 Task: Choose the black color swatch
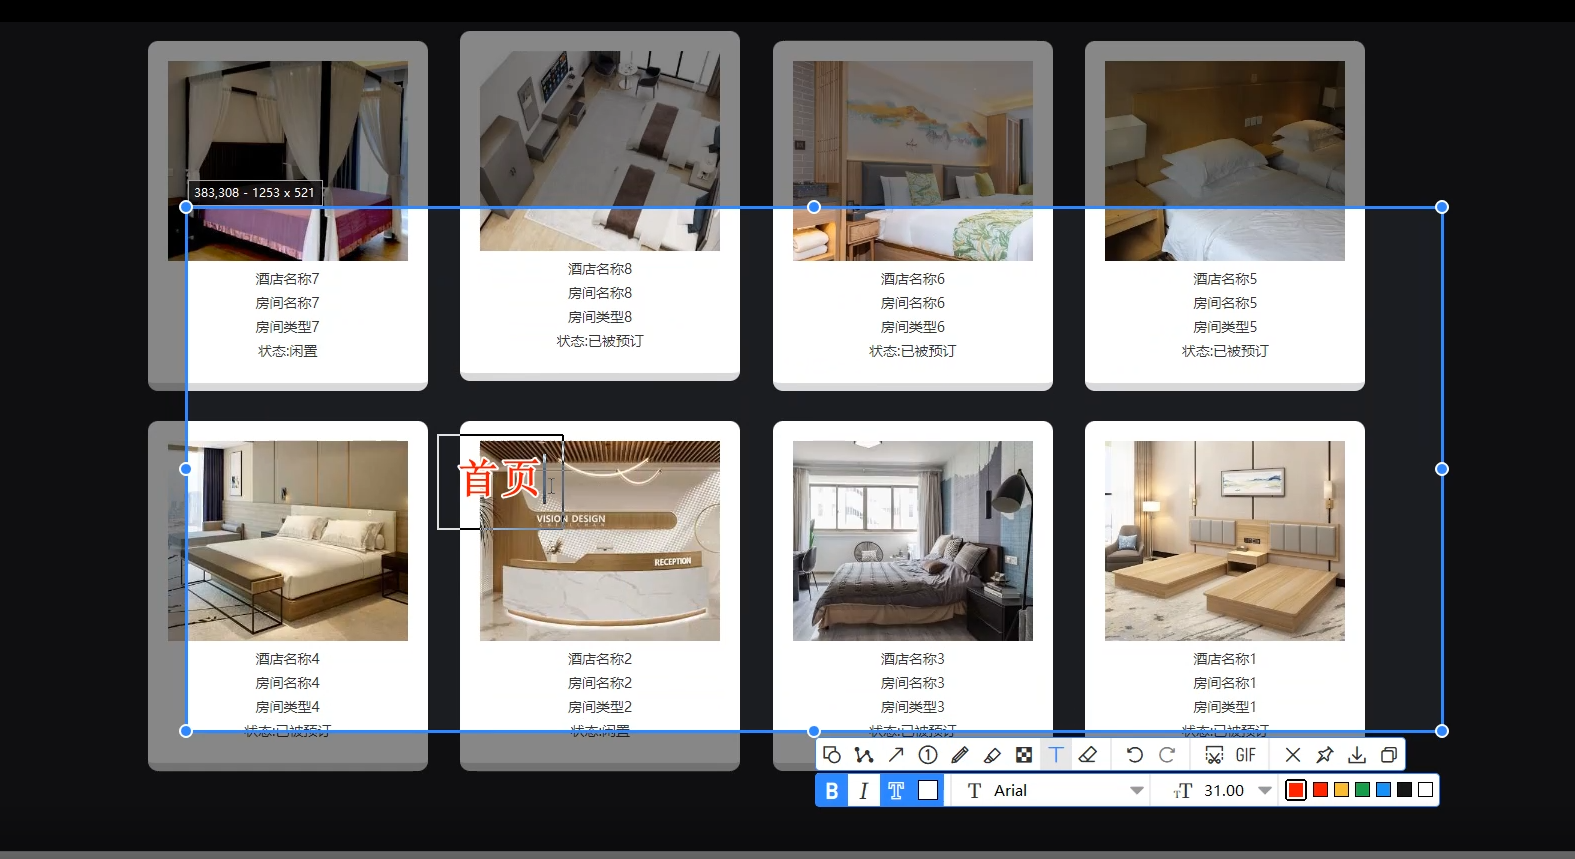pos(1404,790)
